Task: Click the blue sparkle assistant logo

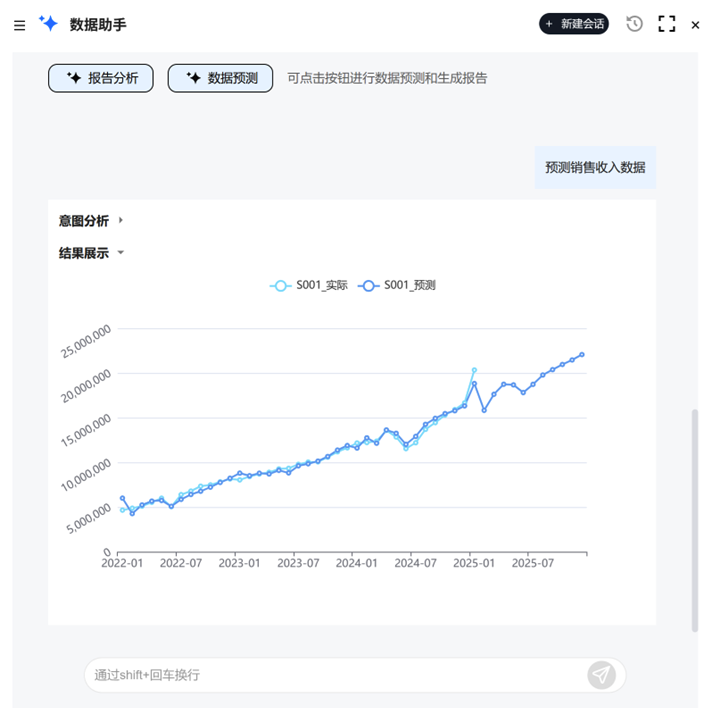Action: (48, 24)
